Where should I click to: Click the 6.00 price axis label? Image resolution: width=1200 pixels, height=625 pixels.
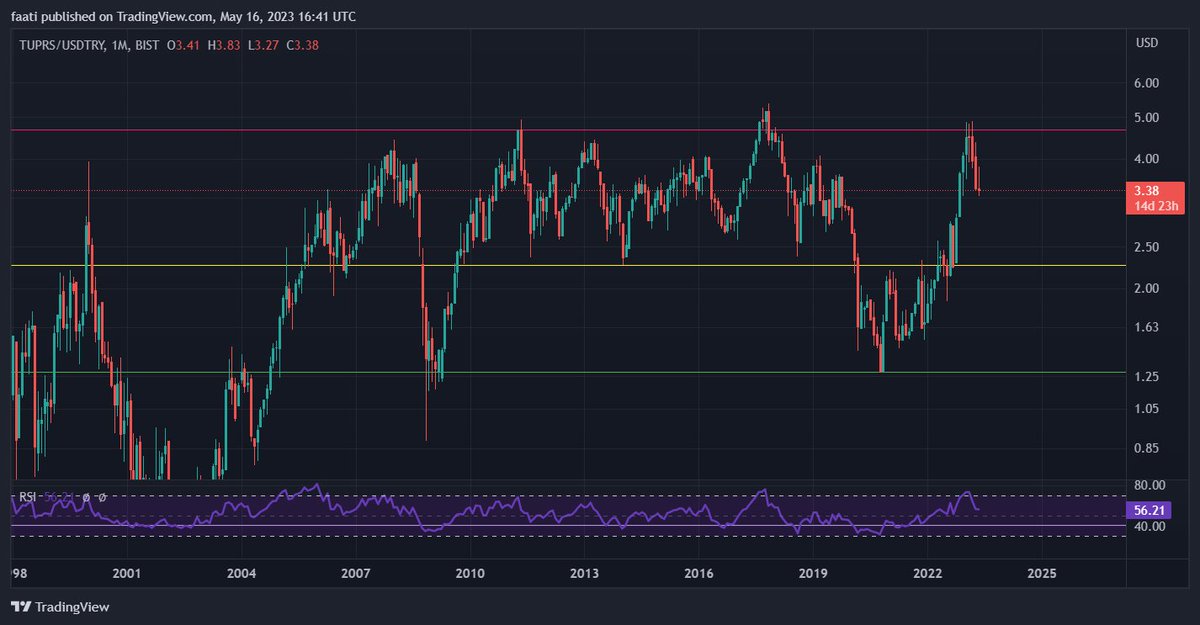pos(1146,83)
